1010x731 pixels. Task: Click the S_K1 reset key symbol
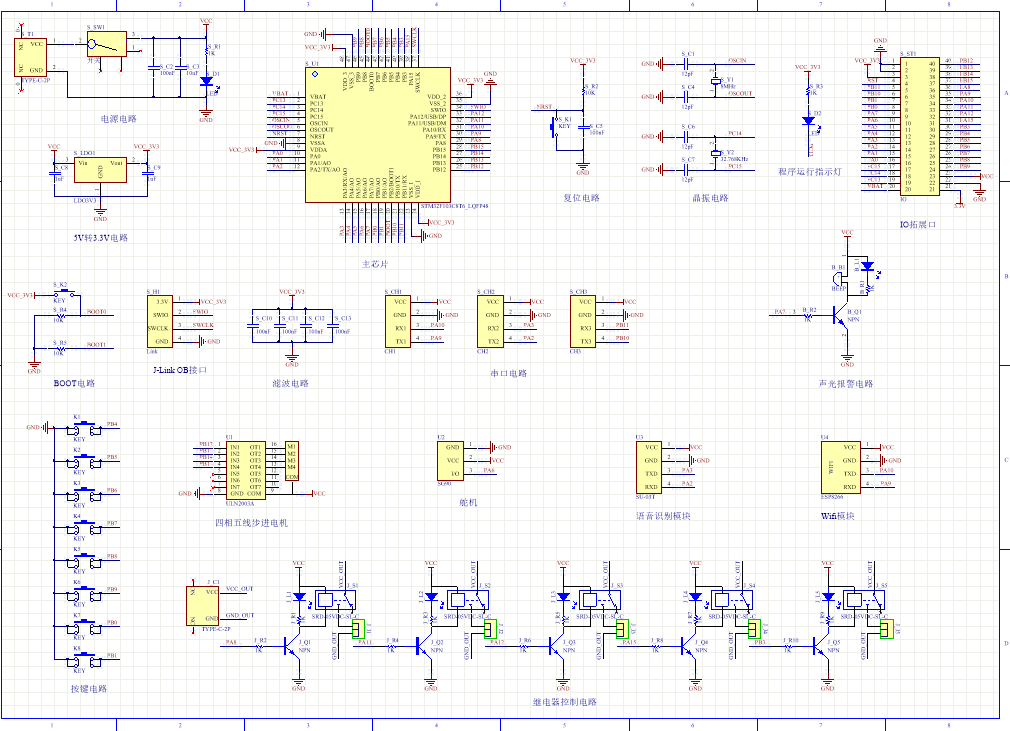pyautogui.click(x=554, y=126)
